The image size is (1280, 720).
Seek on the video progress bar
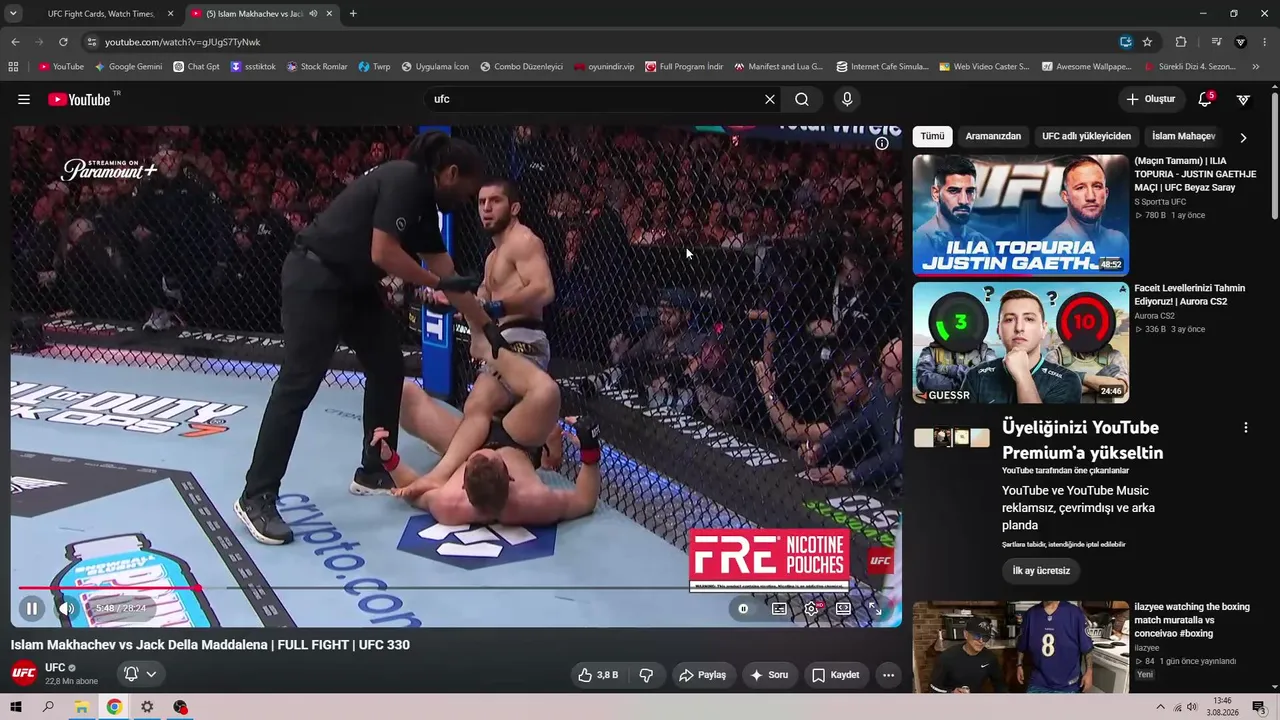456,588
